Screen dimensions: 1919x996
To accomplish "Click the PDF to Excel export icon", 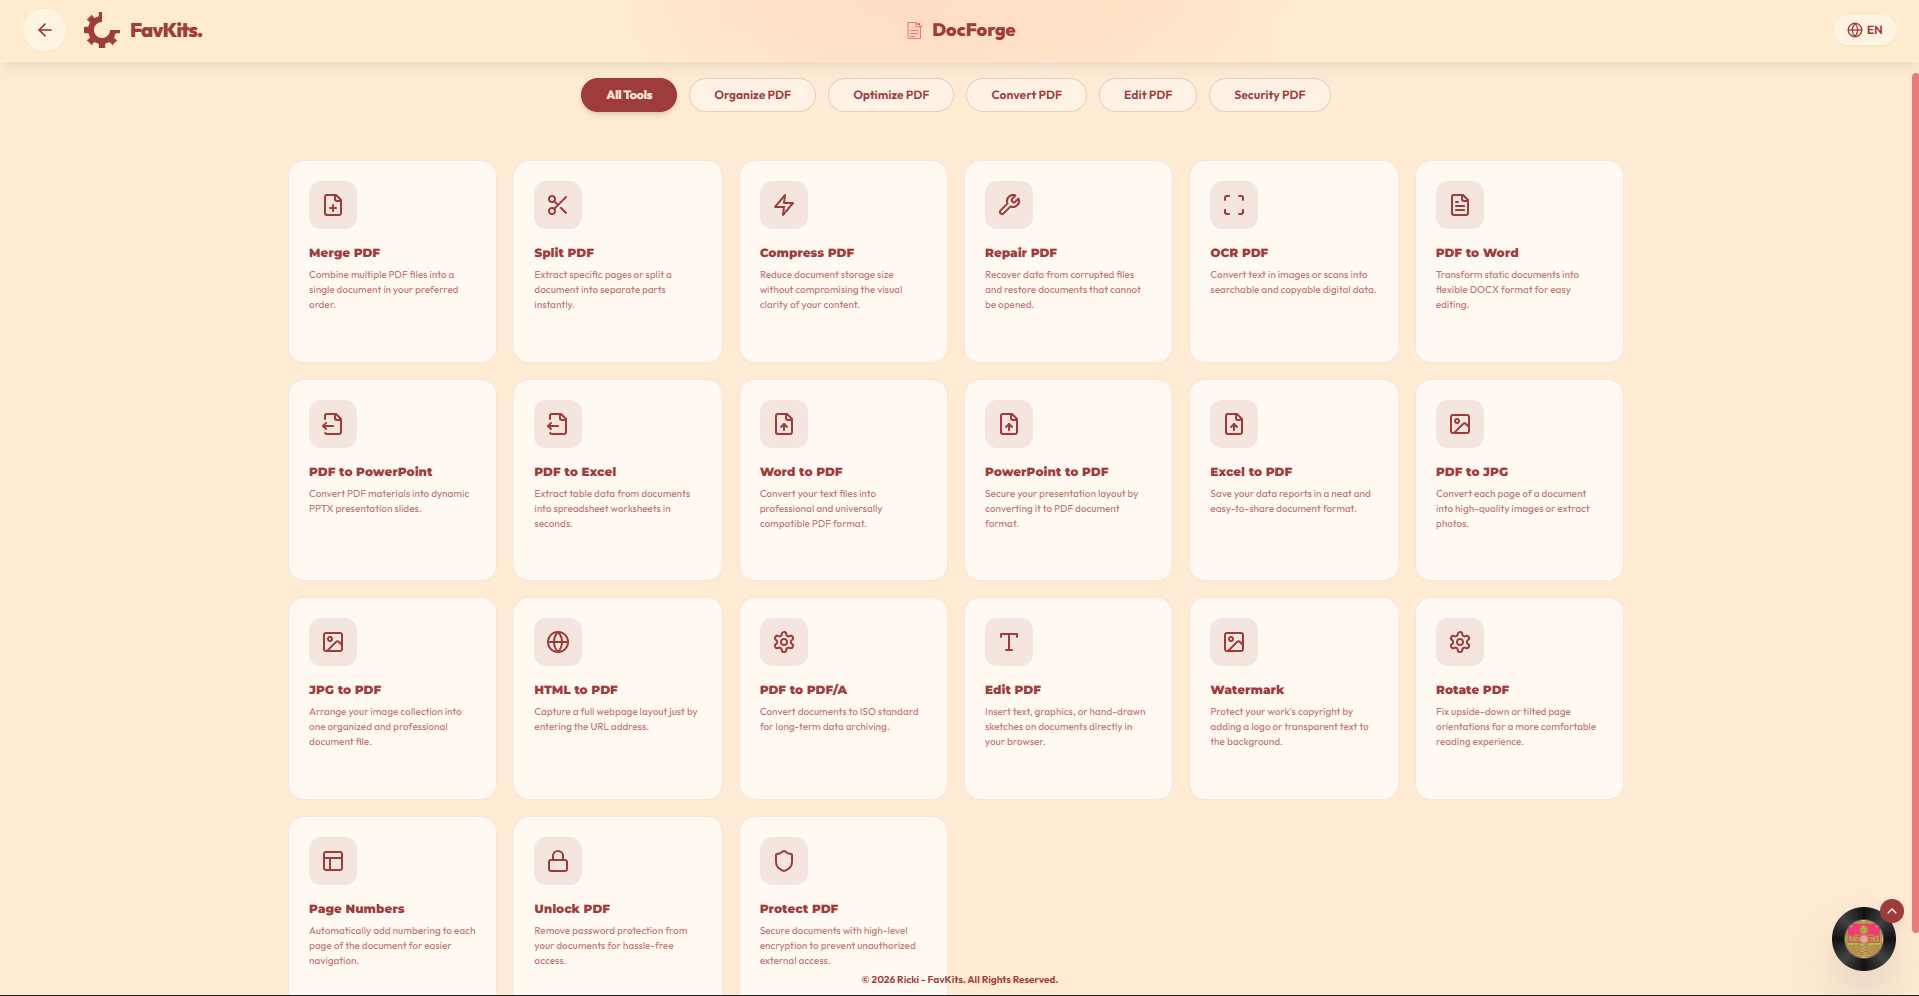I will tap(558, 424).
